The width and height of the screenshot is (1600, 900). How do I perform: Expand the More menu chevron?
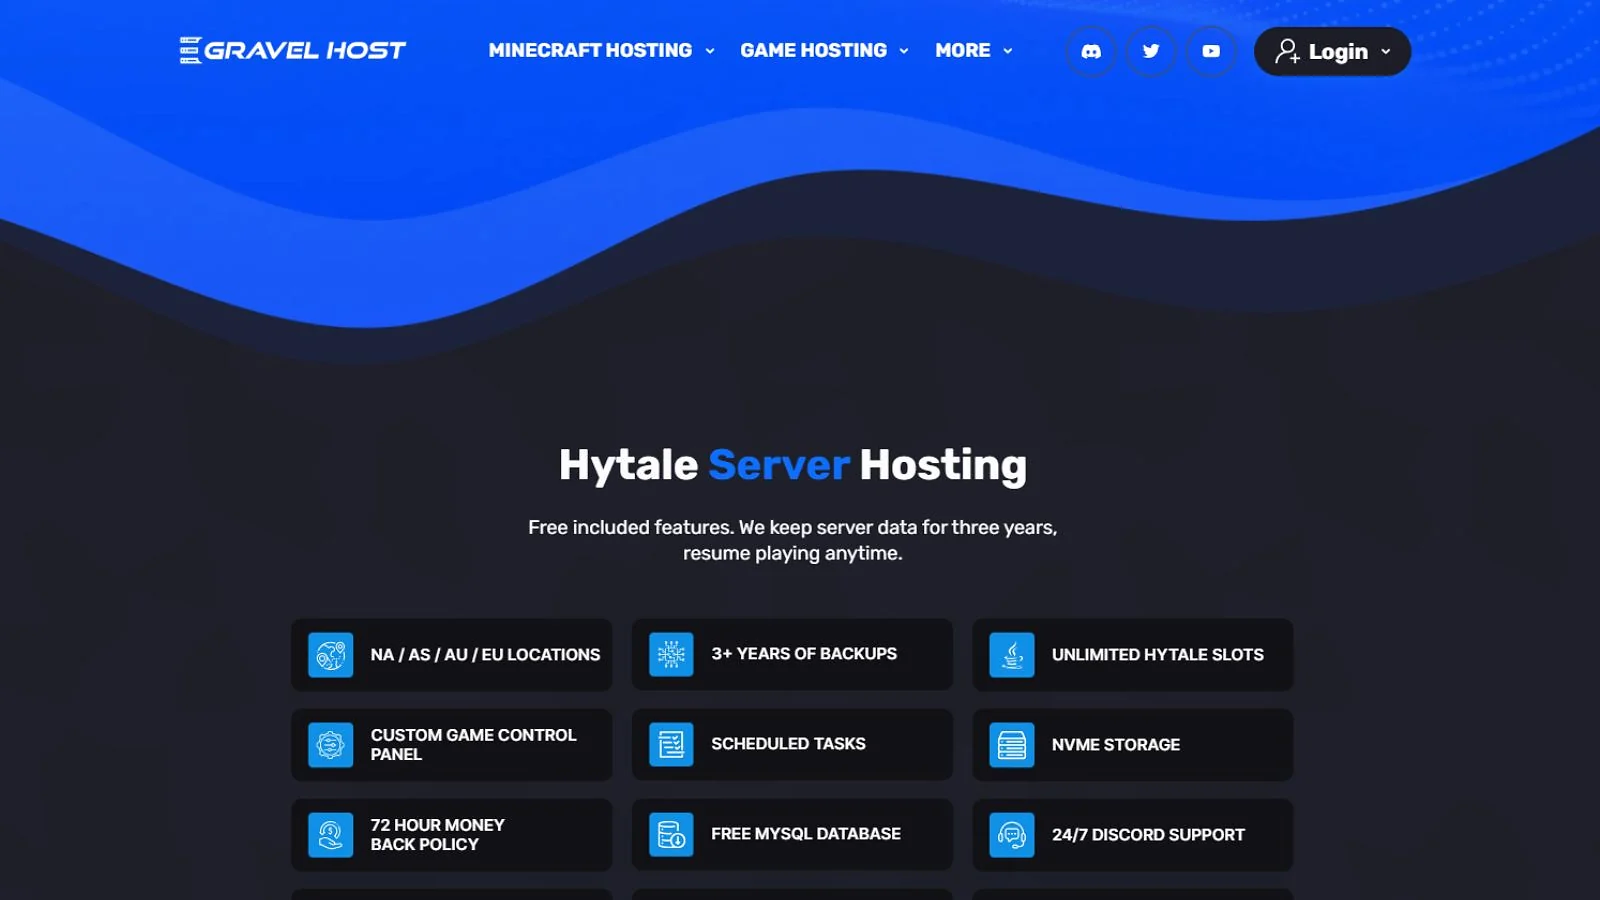coord(1008,51)
